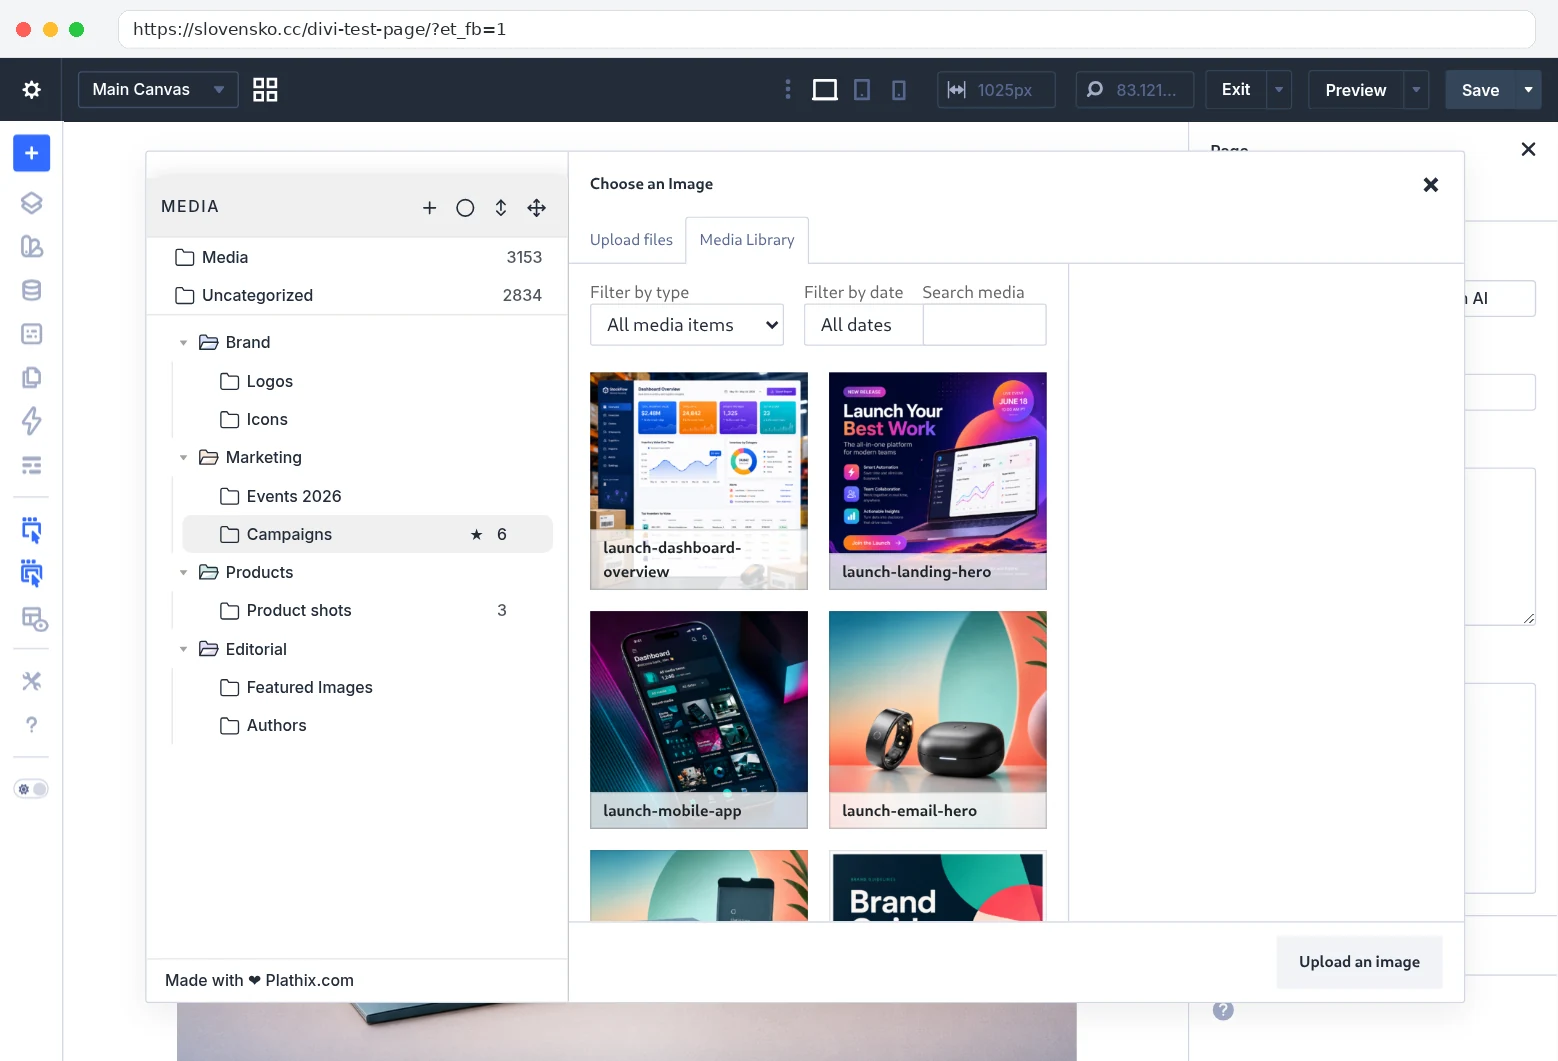Switch to tablet view icon
This screenshot has width=1558, height=1061.
pos(862,90)
